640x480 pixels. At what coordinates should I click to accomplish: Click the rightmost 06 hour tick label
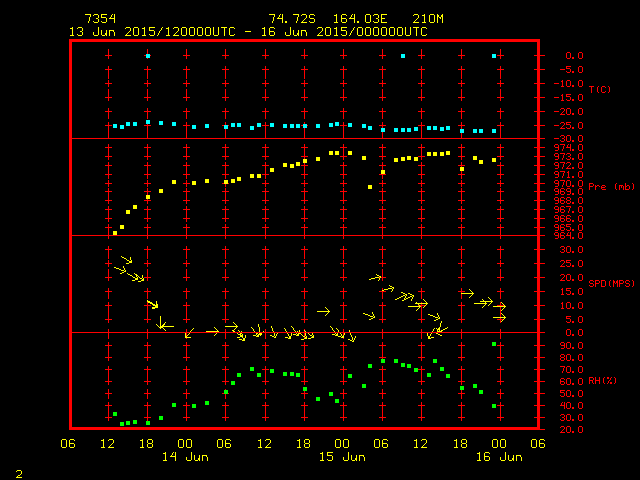click(538, 443)
